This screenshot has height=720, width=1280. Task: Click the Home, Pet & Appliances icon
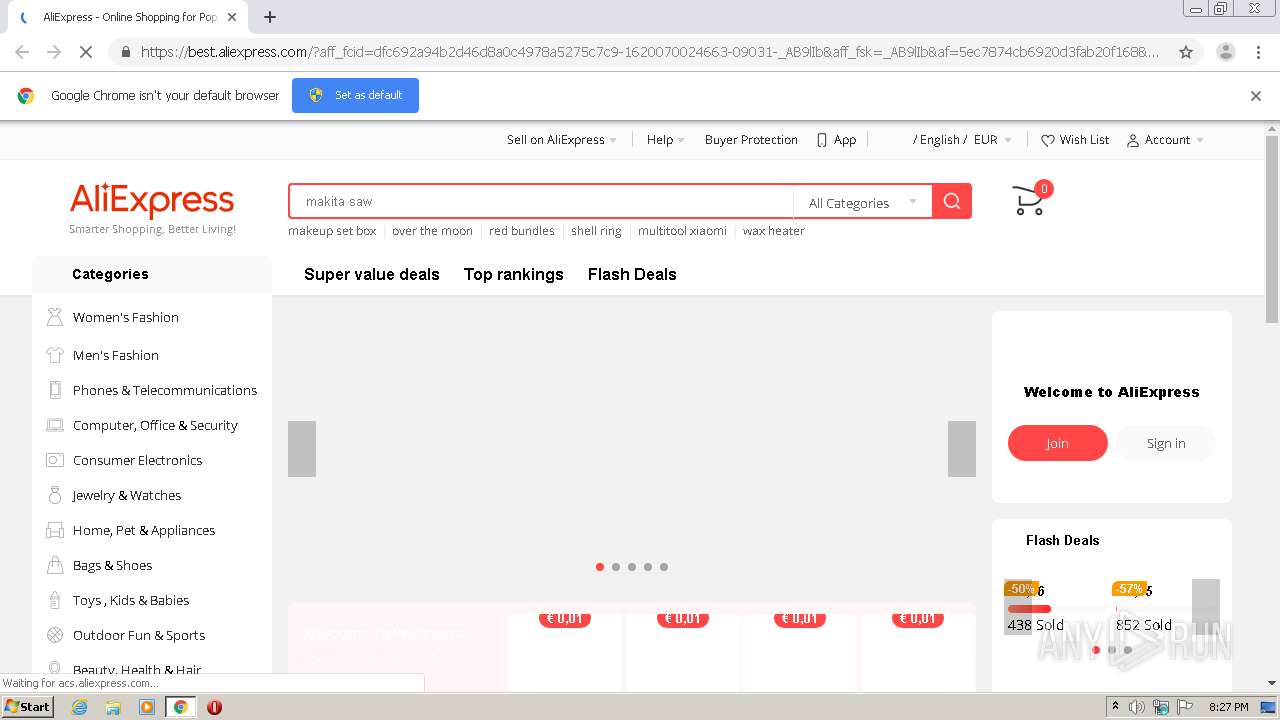coord(55,530)
